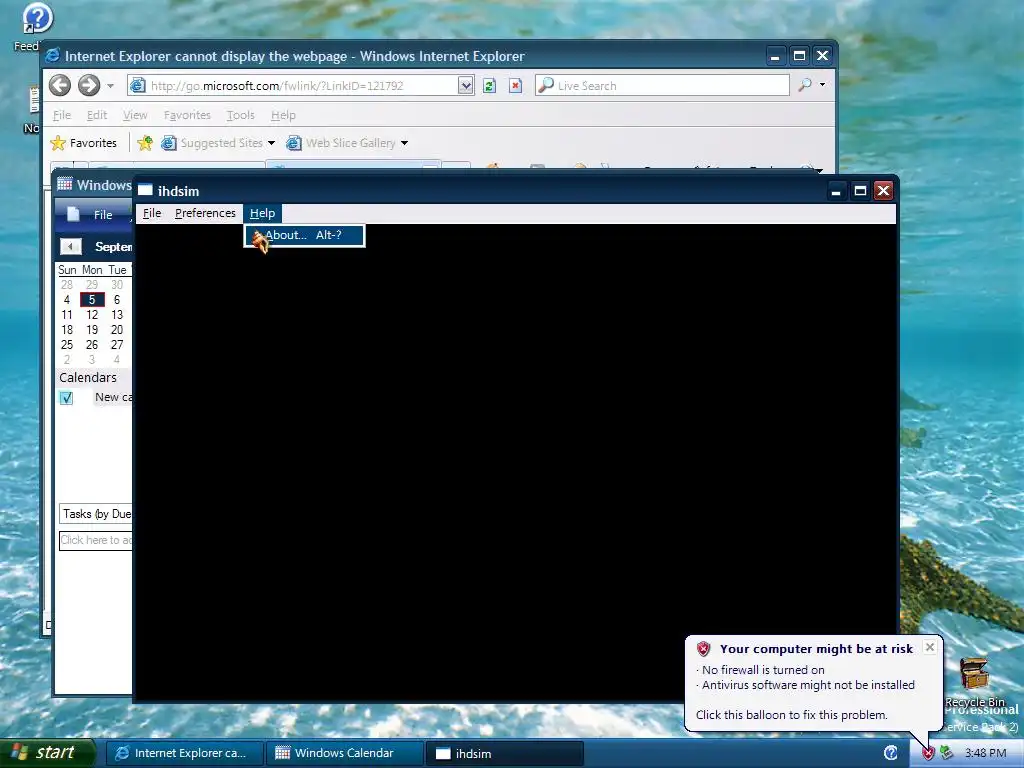Image resolution: width=1024 pixels, height=768 pixels.
Task: Click the green network tray icon
Action: (946, 753)
